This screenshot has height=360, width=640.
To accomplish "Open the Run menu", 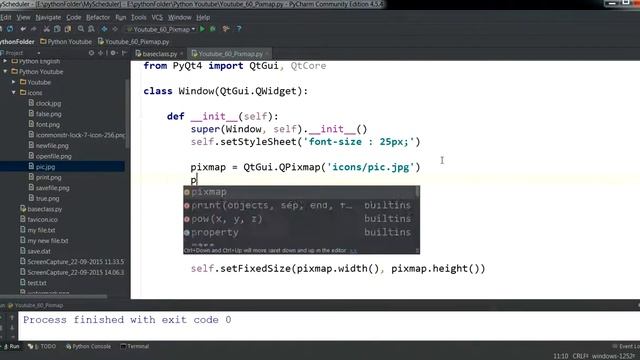I will (x=121, y=18).
